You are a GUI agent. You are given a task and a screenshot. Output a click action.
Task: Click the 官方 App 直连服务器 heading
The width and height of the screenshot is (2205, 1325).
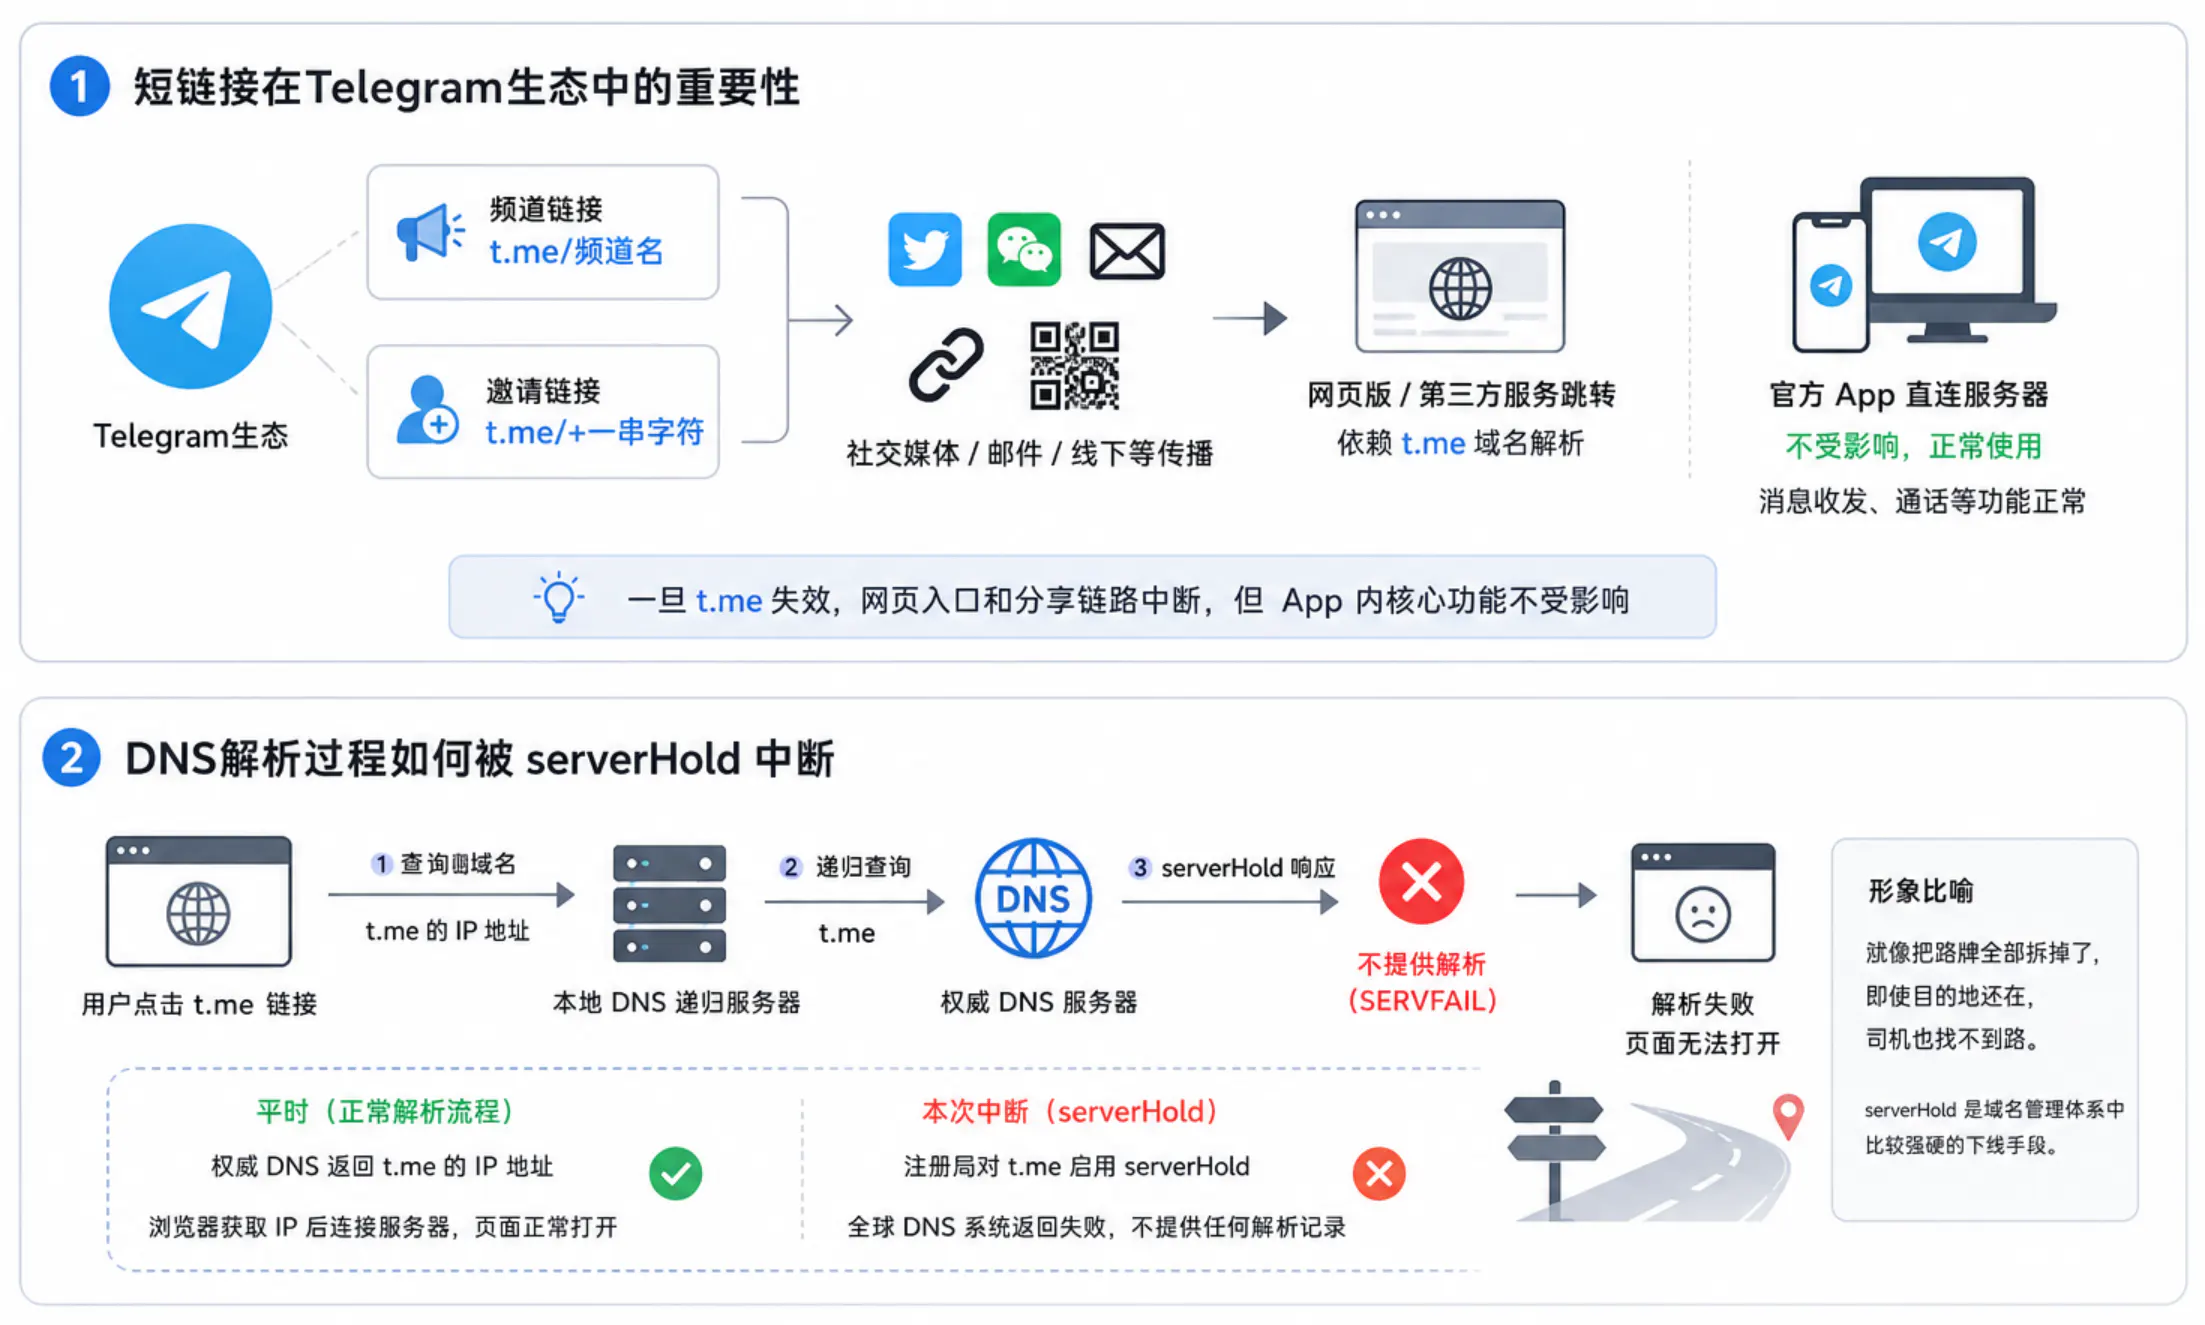point(1908,394)
